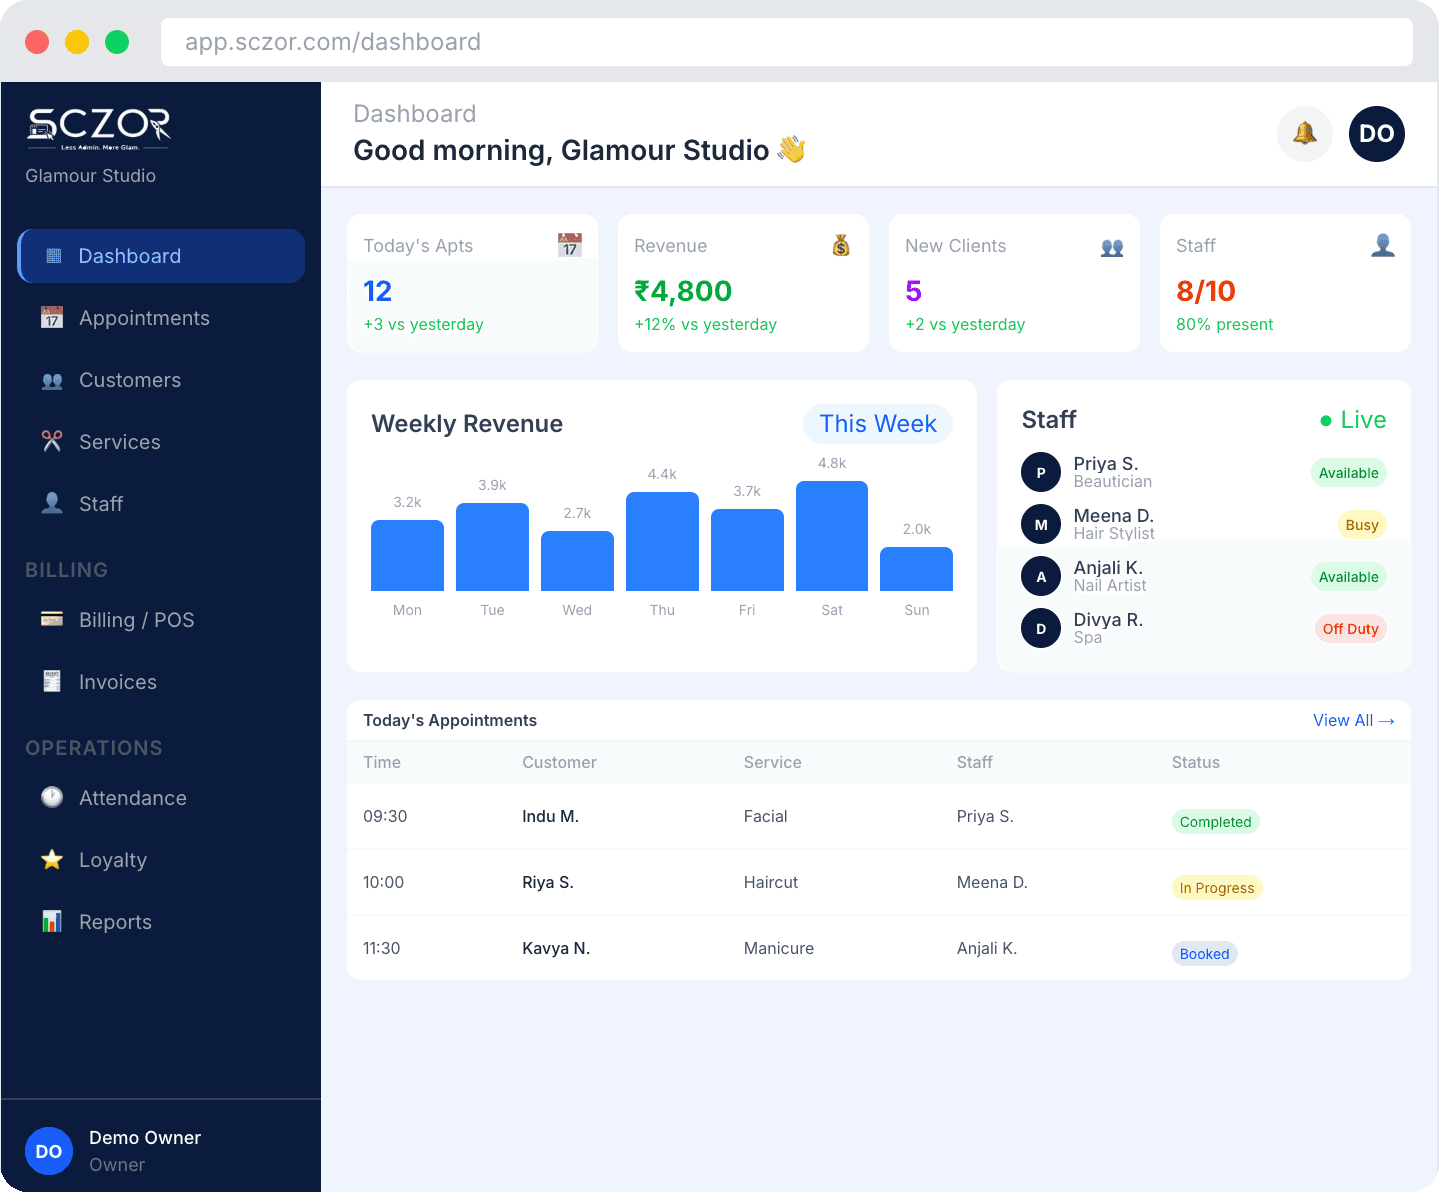Click the New Clients count 5

(913, 291)
